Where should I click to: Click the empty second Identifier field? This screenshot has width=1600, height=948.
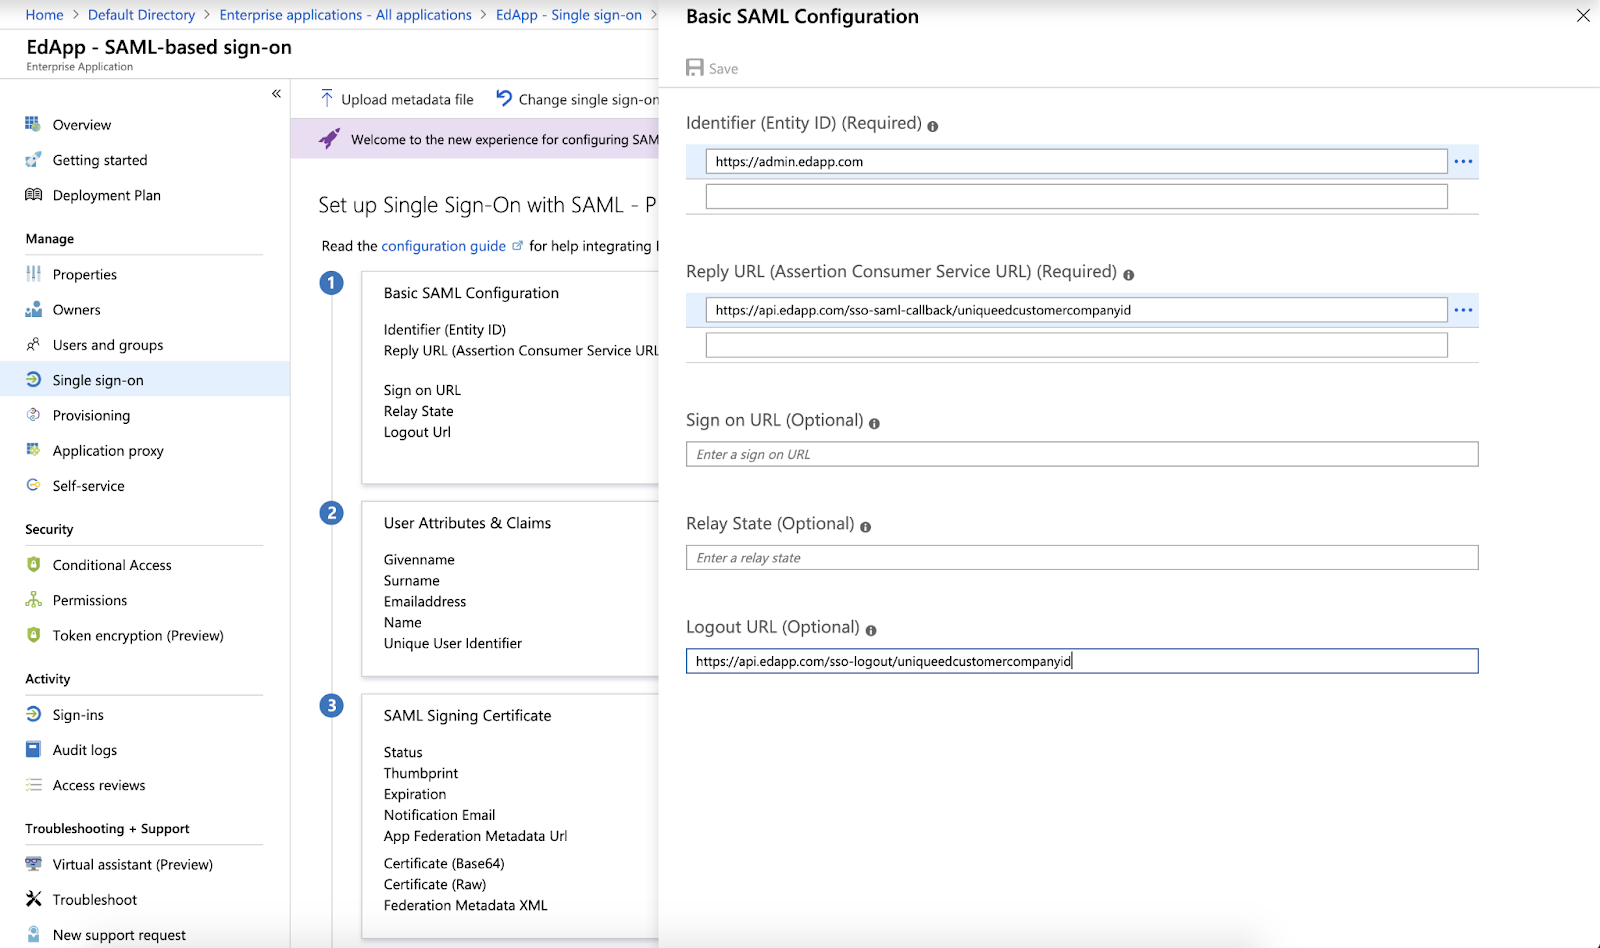coord(1076,196)
